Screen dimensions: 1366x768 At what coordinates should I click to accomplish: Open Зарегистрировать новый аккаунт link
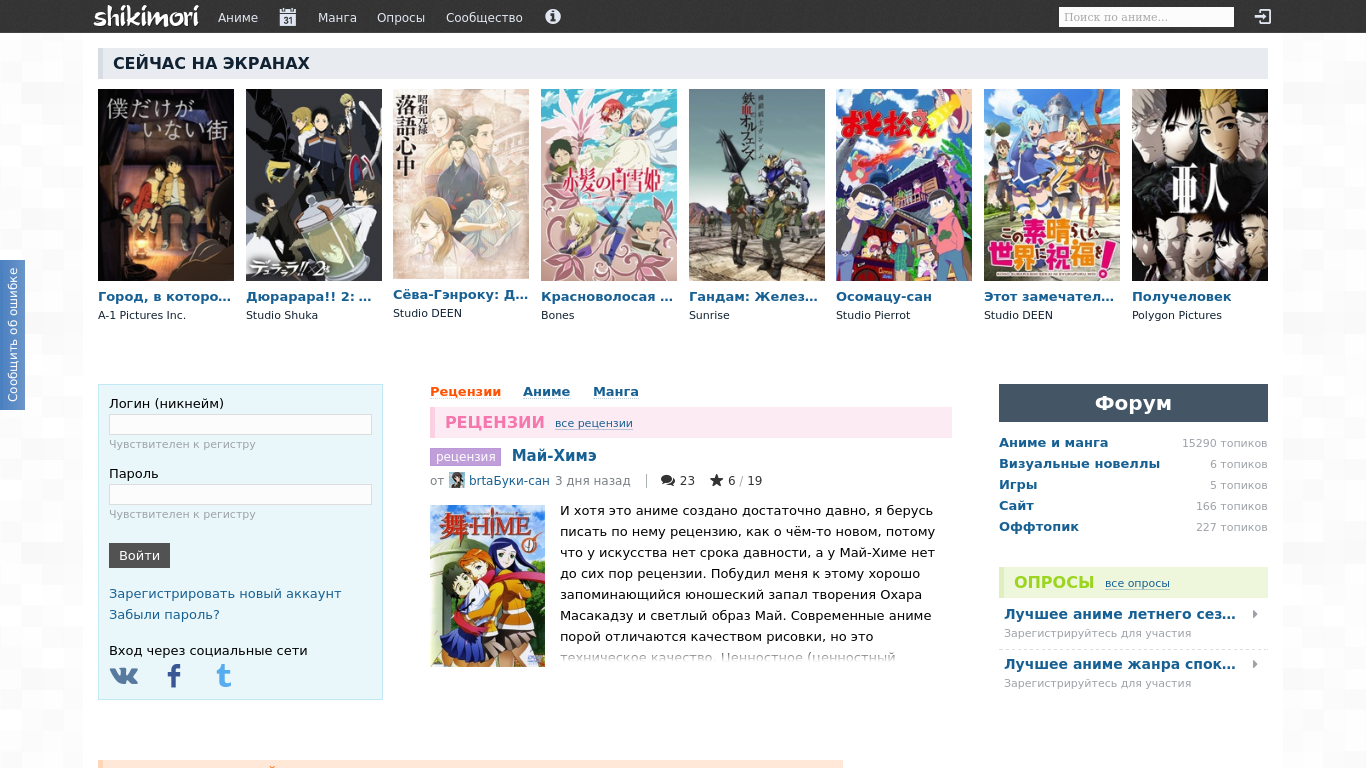(x=225, y=594)
